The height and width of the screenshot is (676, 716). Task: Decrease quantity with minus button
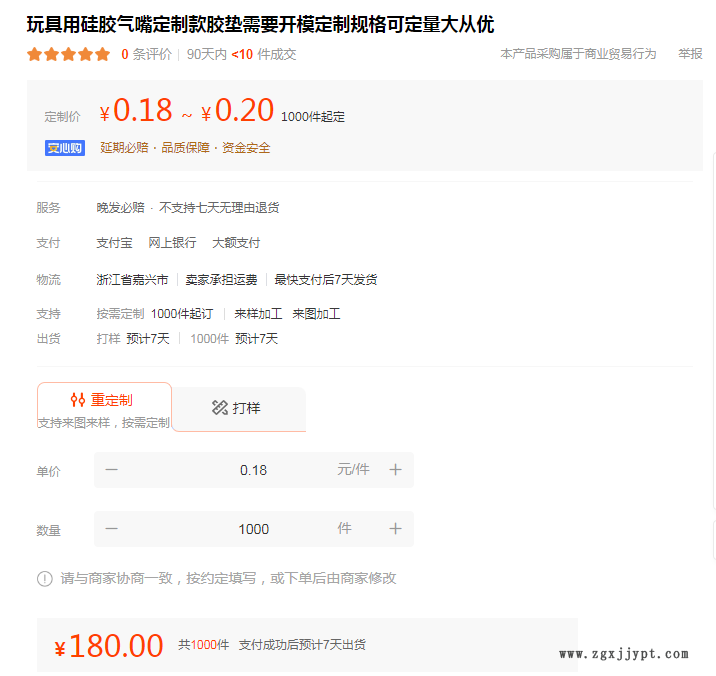point(111,528)
